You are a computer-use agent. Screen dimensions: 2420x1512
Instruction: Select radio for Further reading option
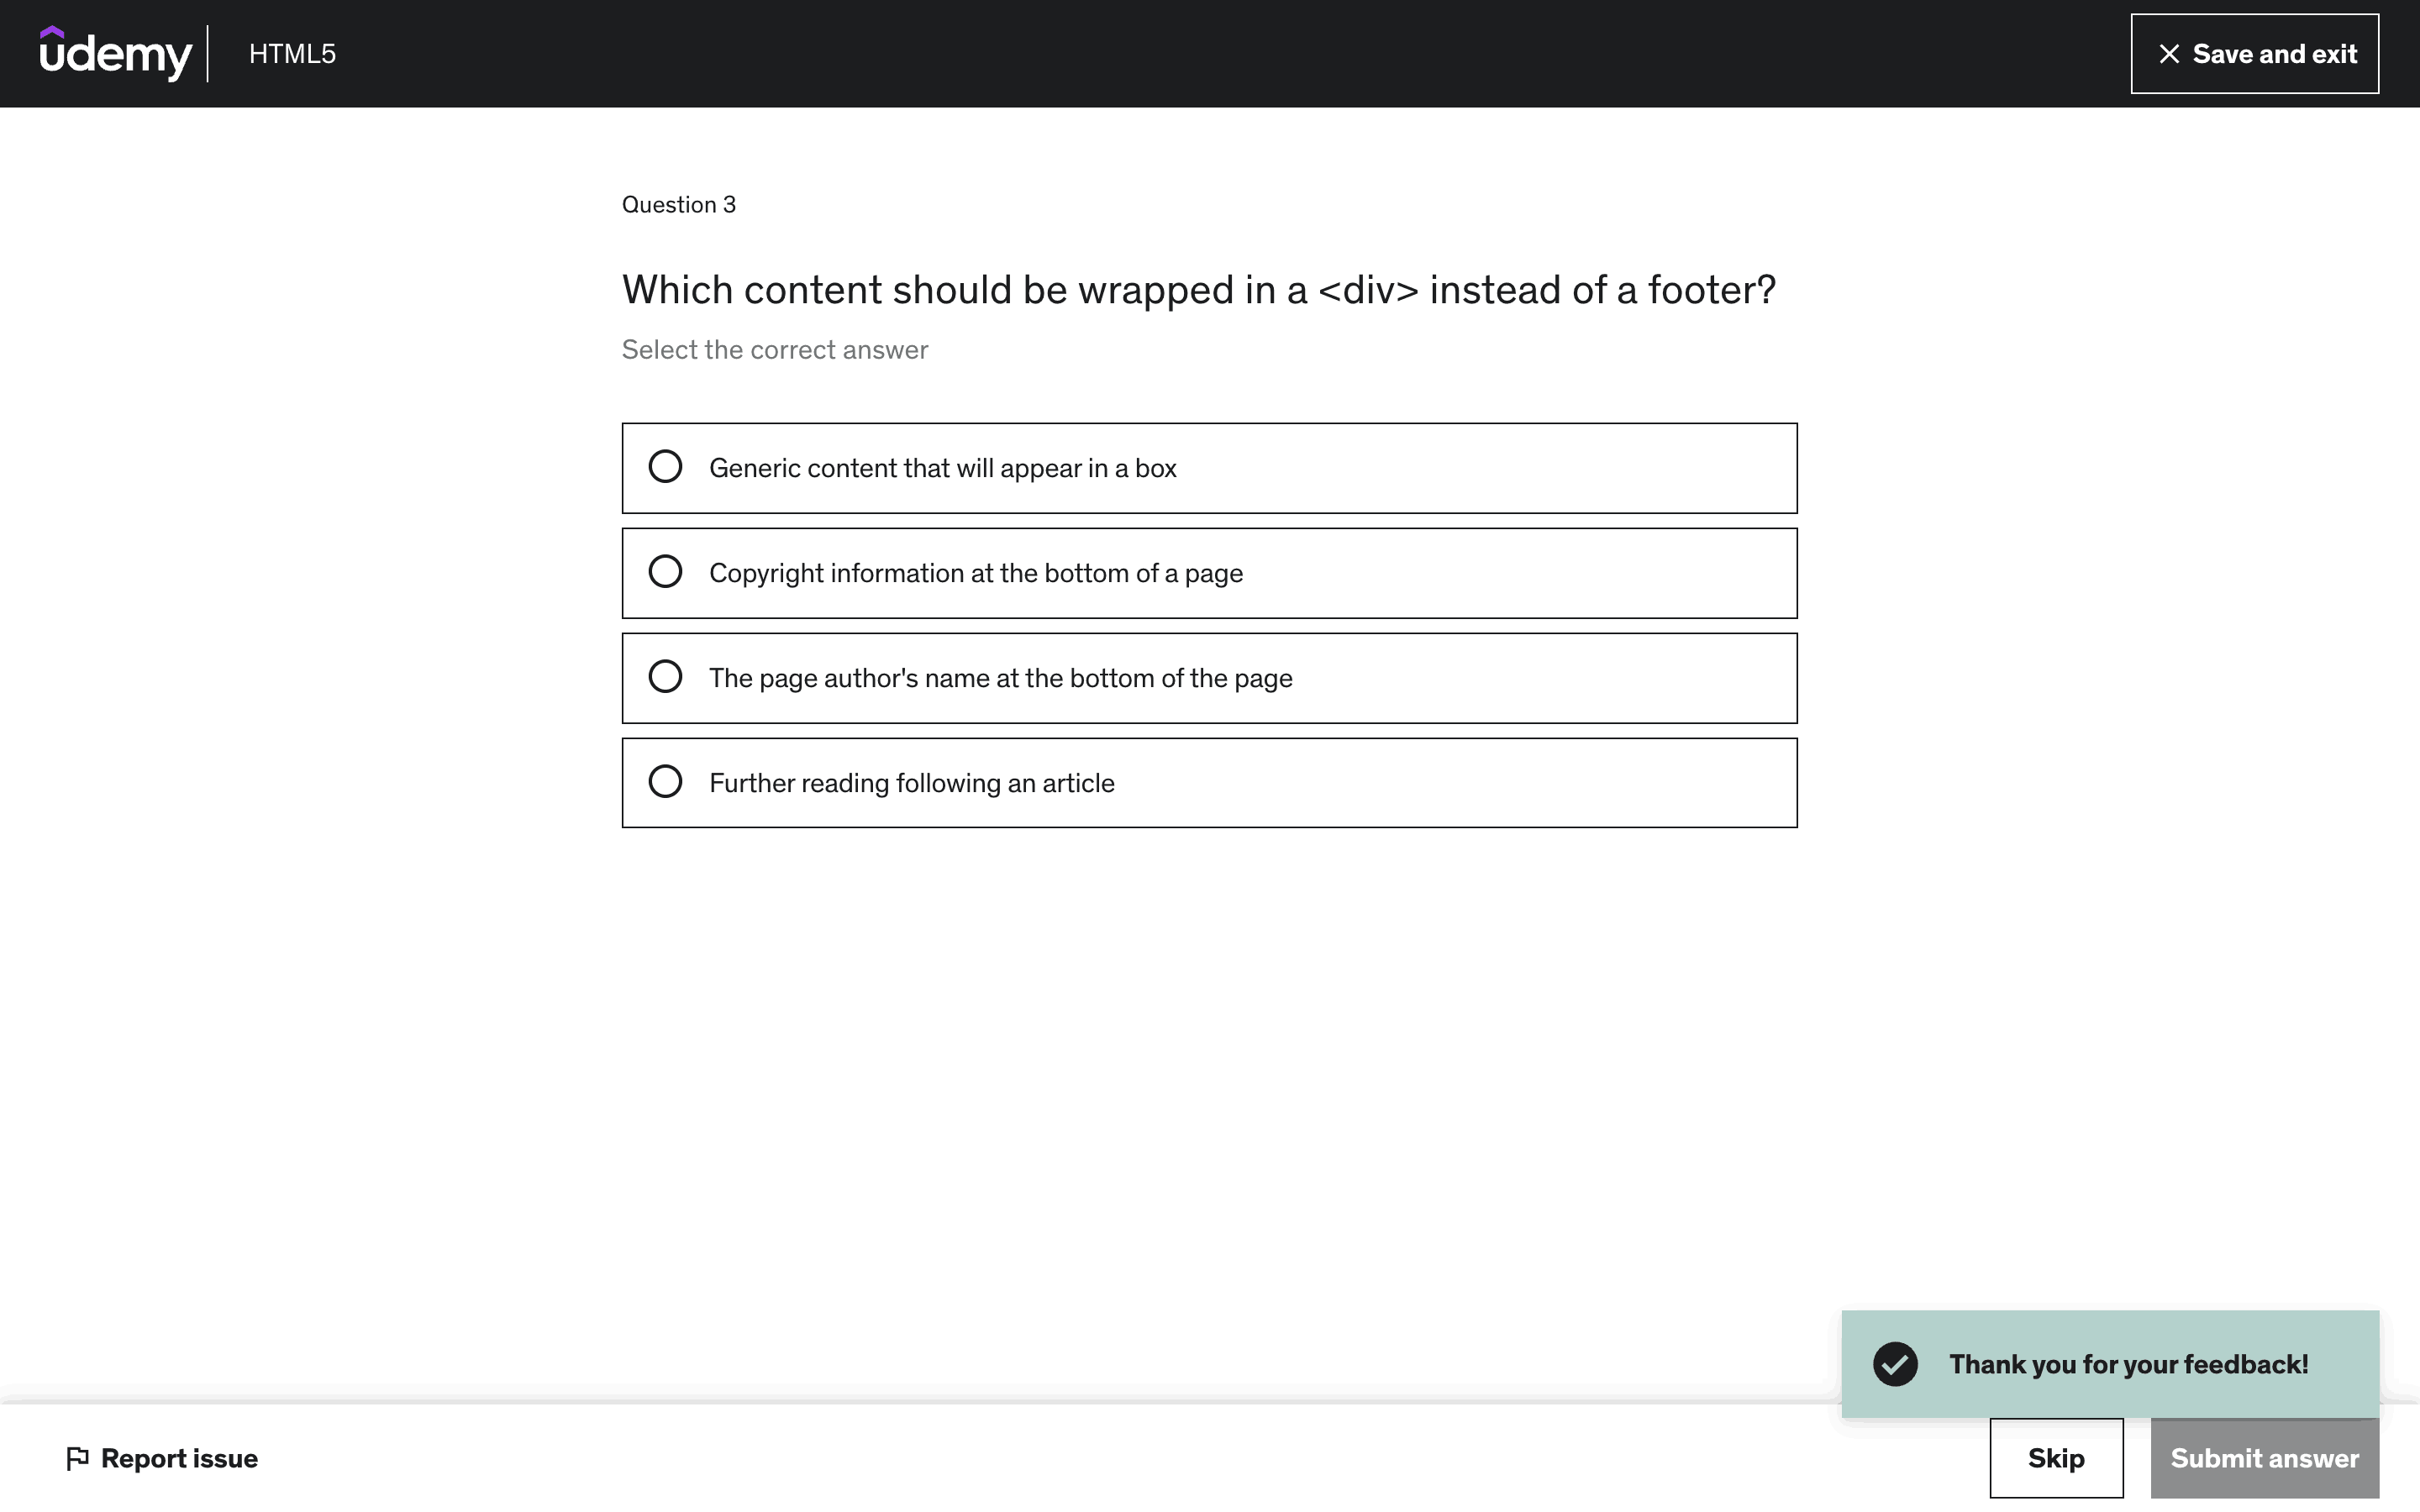(665, 782)
